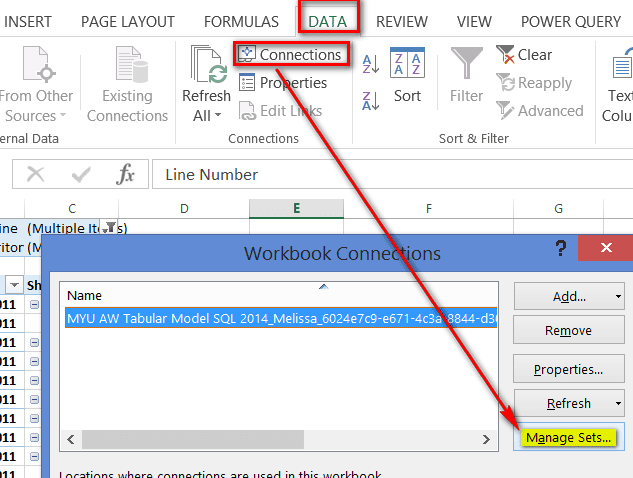This screenshot has height=478, width=633.
Task: Click Refresh All icon
Action: pos(207,65)
